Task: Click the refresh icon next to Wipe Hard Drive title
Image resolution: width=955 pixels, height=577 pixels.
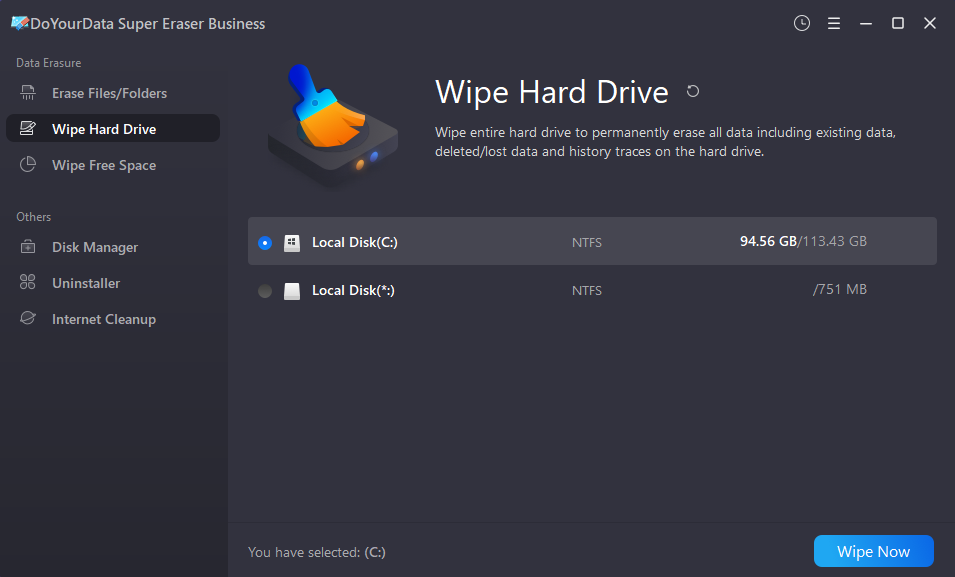Action: (x=692, y=91)
